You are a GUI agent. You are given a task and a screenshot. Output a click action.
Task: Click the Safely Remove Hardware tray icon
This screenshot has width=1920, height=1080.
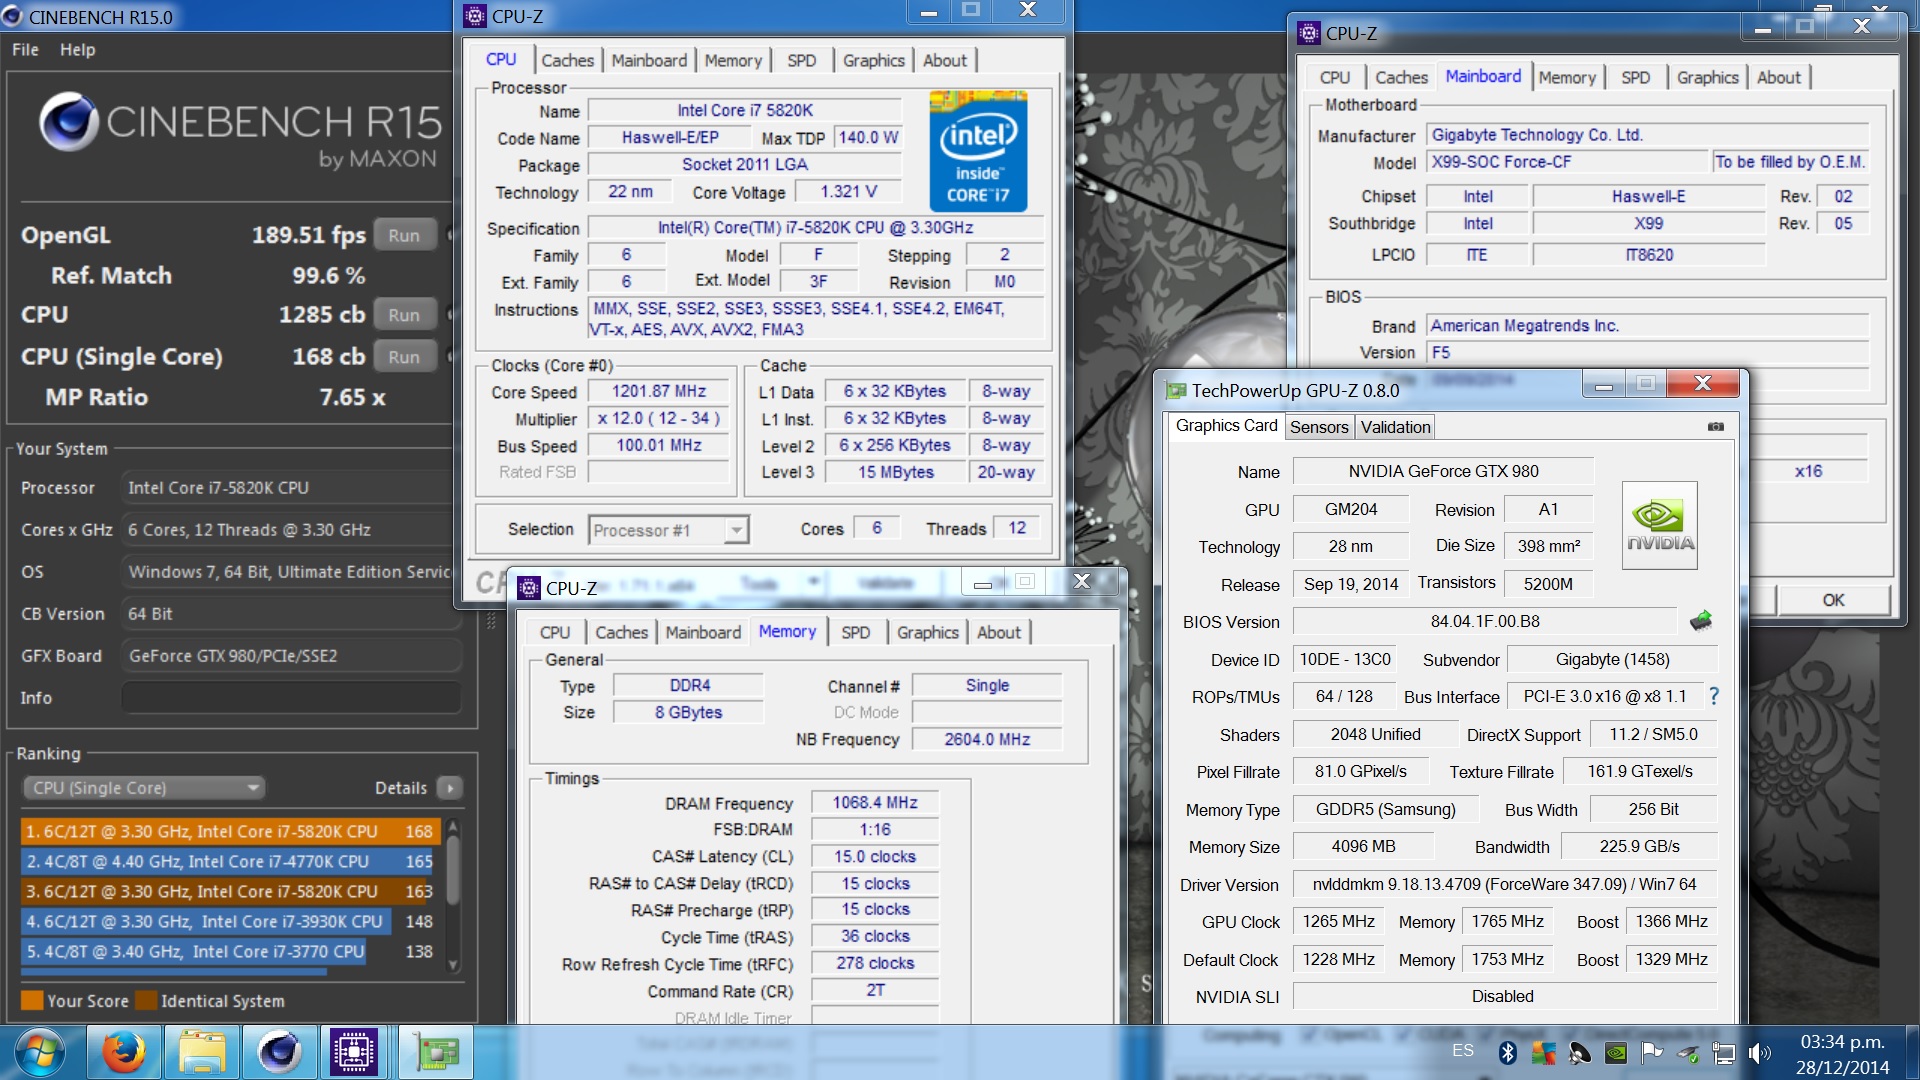click(1688, 1052)
